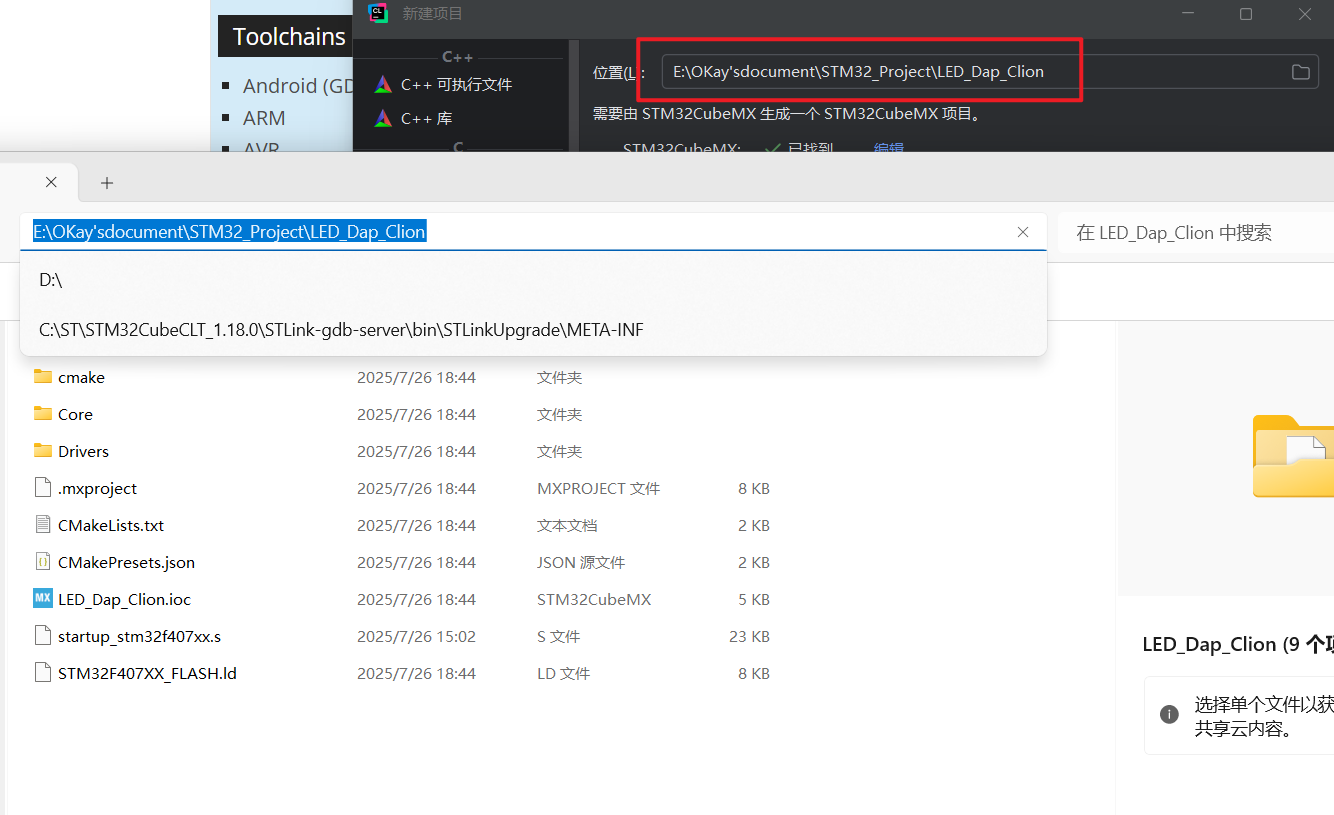This screenshot has width=1334, height=815.
Task: Click the MXPROJECT 文件 type cell
Action: [598, 488]
